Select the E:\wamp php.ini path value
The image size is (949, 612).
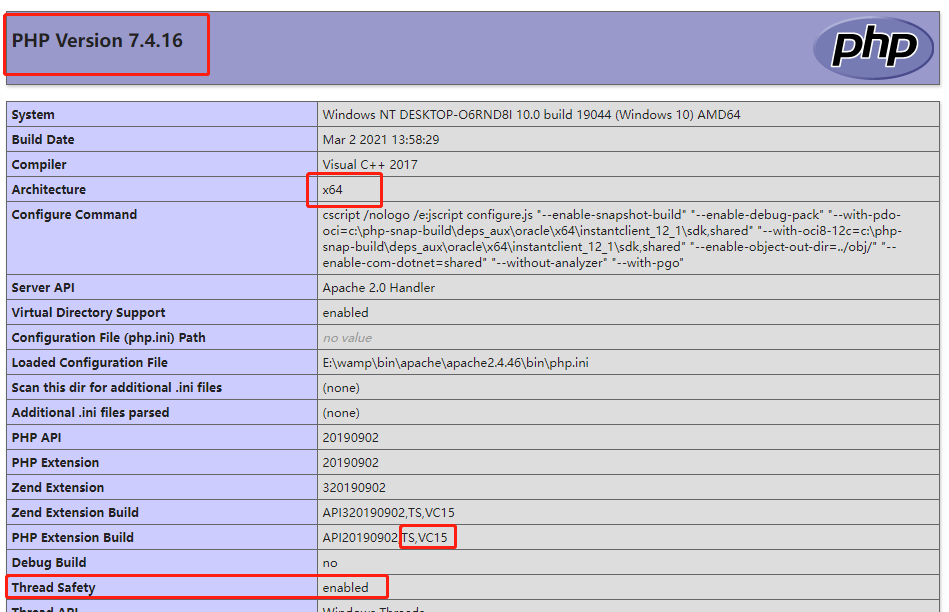coord(455,363)
